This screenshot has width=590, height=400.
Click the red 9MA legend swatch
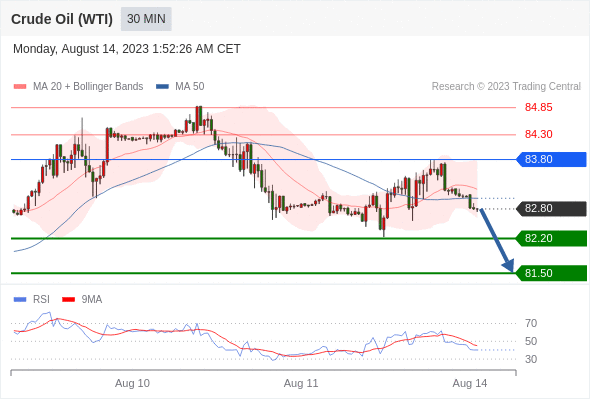68,300
